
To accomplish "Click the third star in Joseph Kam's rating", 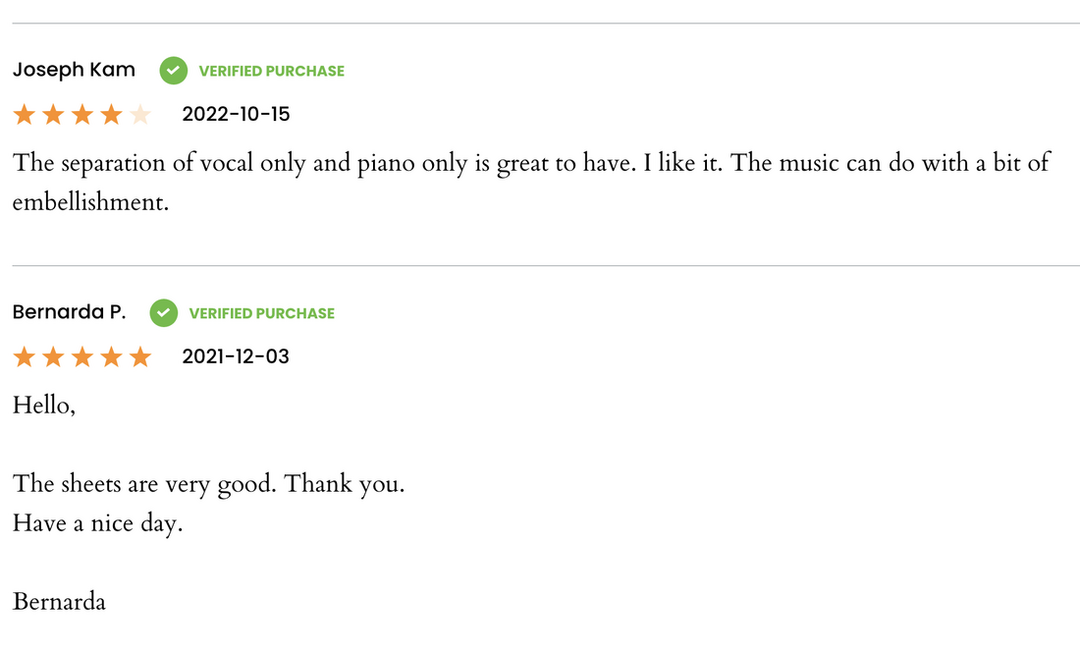I will tap(82, 115).
